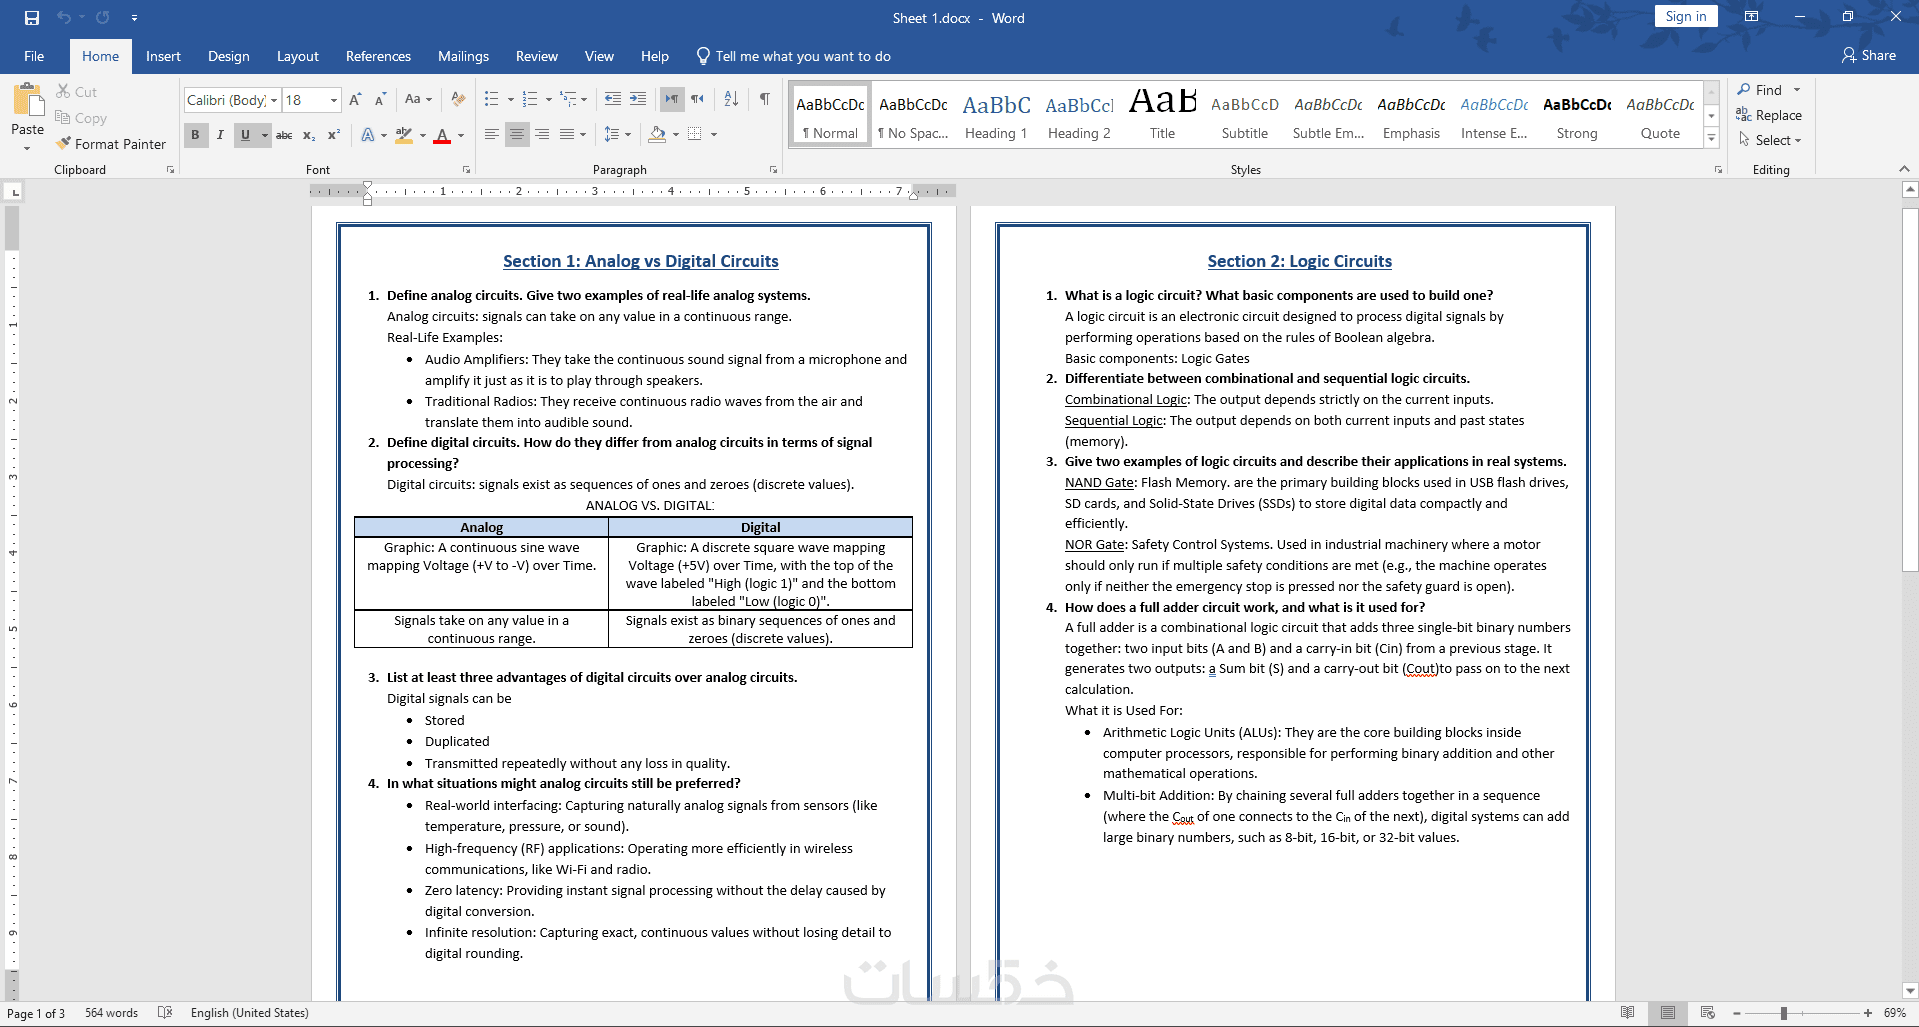1919x1027 pixels.
Task: Open the font size dropdown
Action: [x=333, y=100]
